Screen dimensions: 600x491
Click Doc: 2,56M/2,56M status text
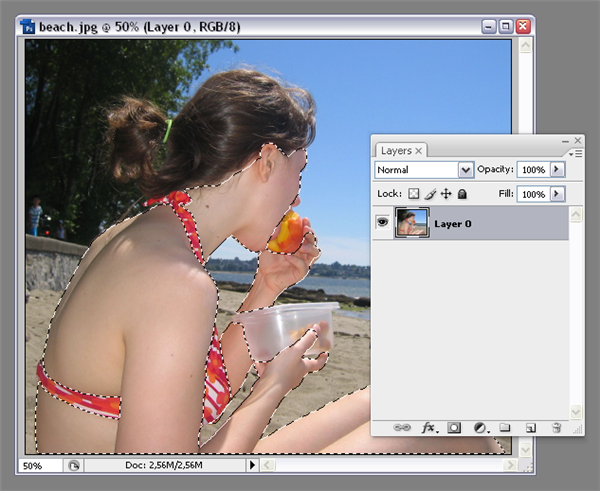(x=164, y=465)
